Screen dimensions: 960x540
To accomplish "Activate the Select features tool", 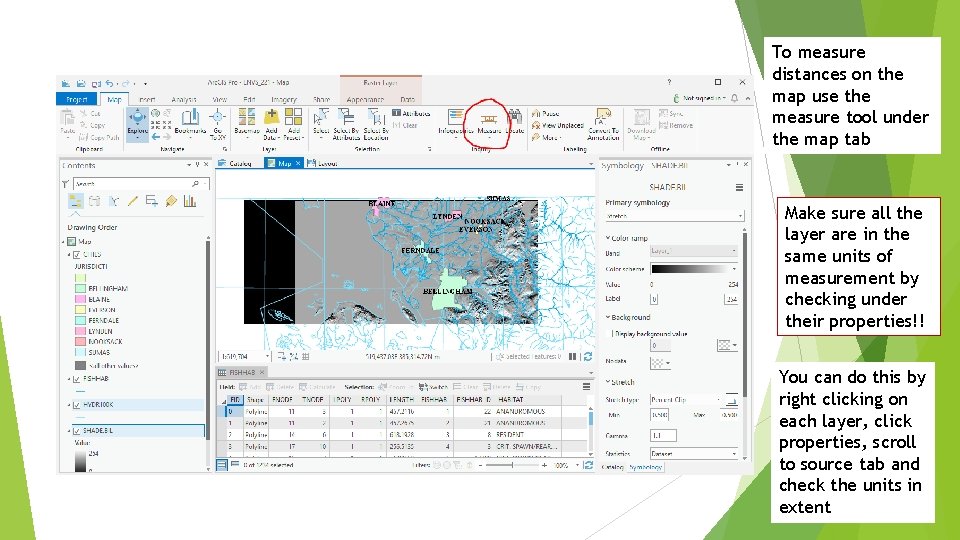I will 321,122.
